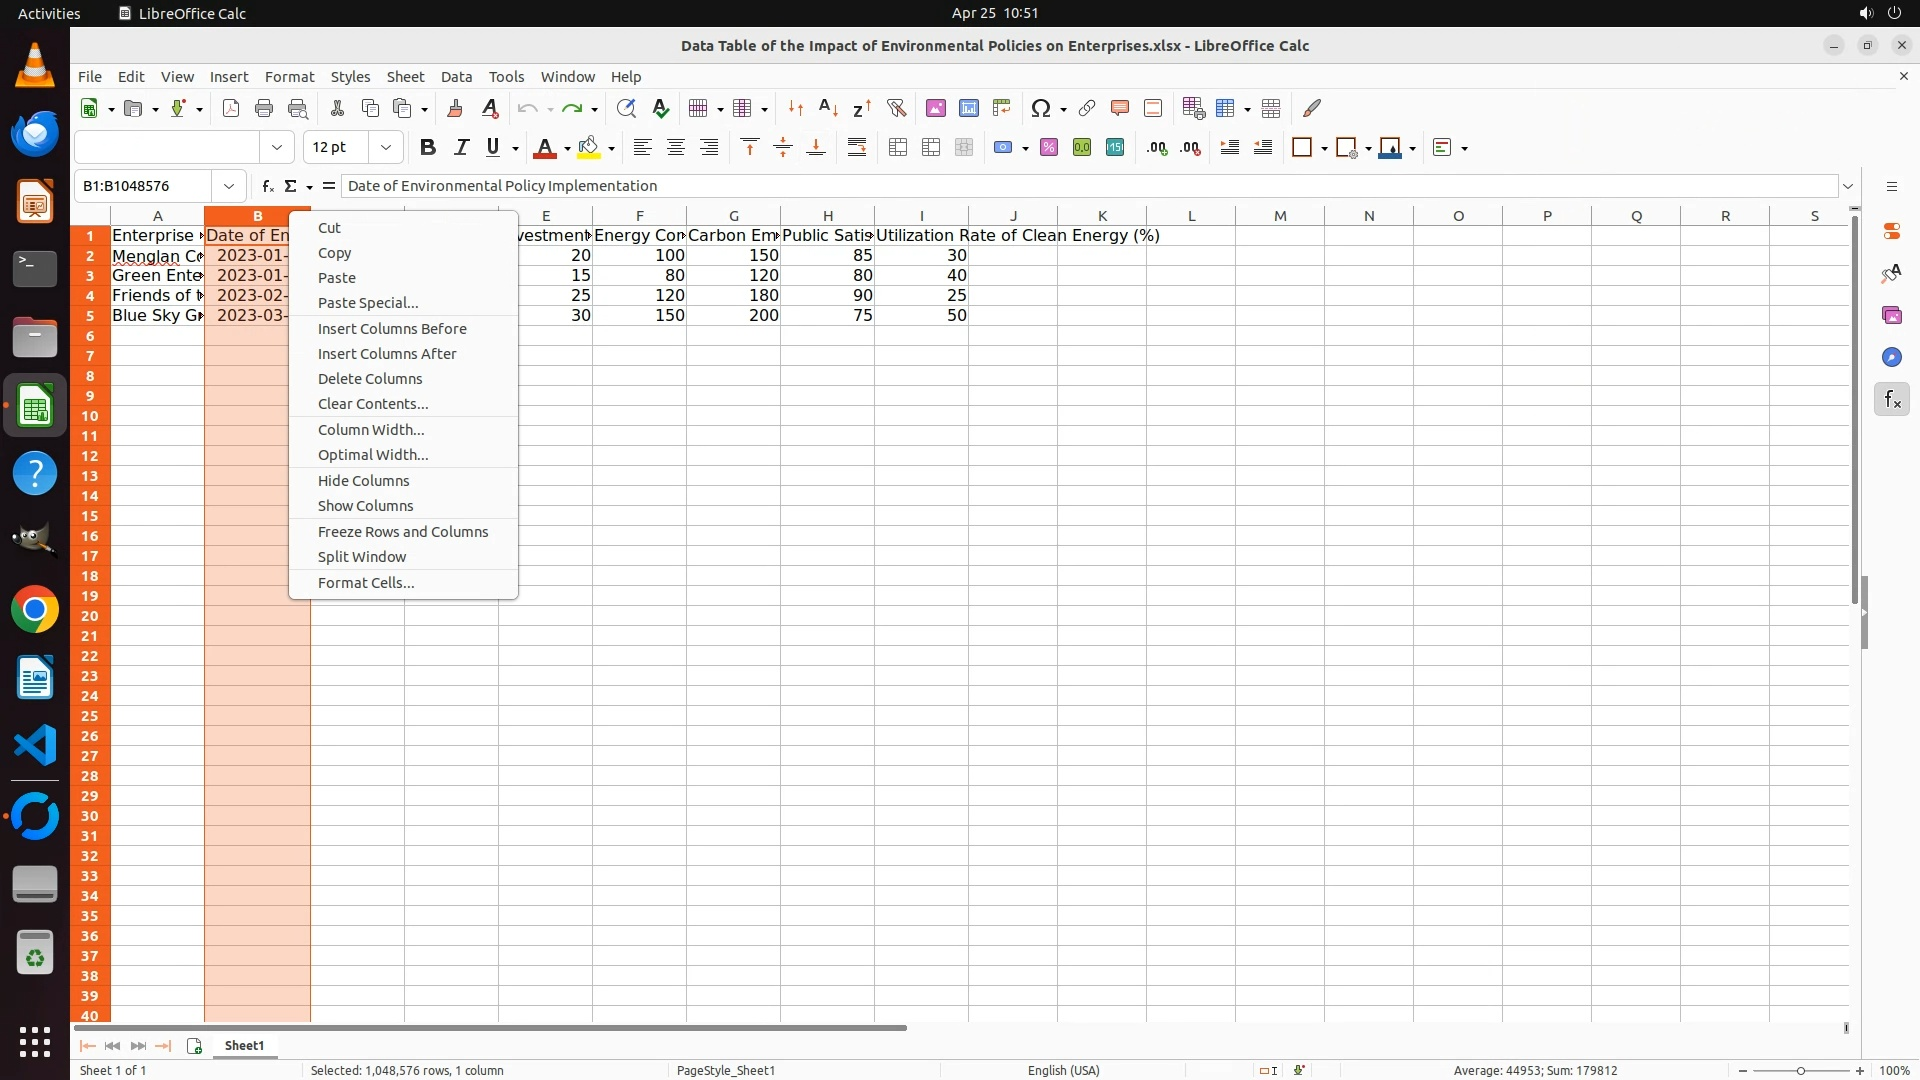The width and height of the screenshot is (1920, 1080).
Task: Open the sidebar Functions panel icon
Action: coord(1891,400)
